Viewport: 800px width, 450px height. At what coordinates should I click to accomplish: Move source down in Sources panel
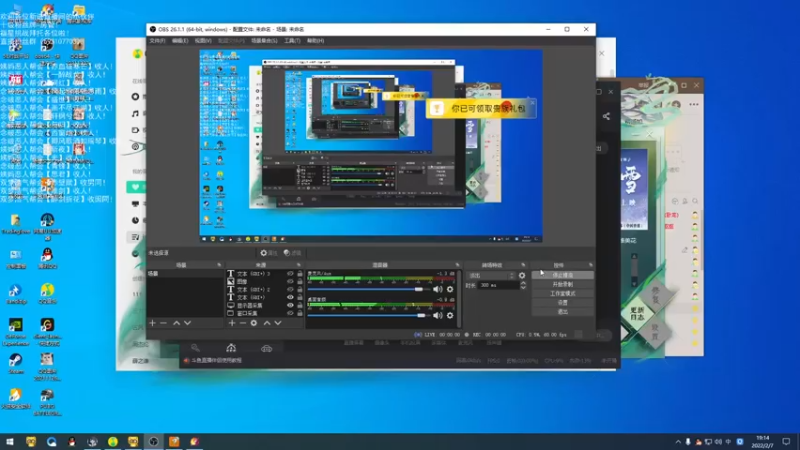278,323
